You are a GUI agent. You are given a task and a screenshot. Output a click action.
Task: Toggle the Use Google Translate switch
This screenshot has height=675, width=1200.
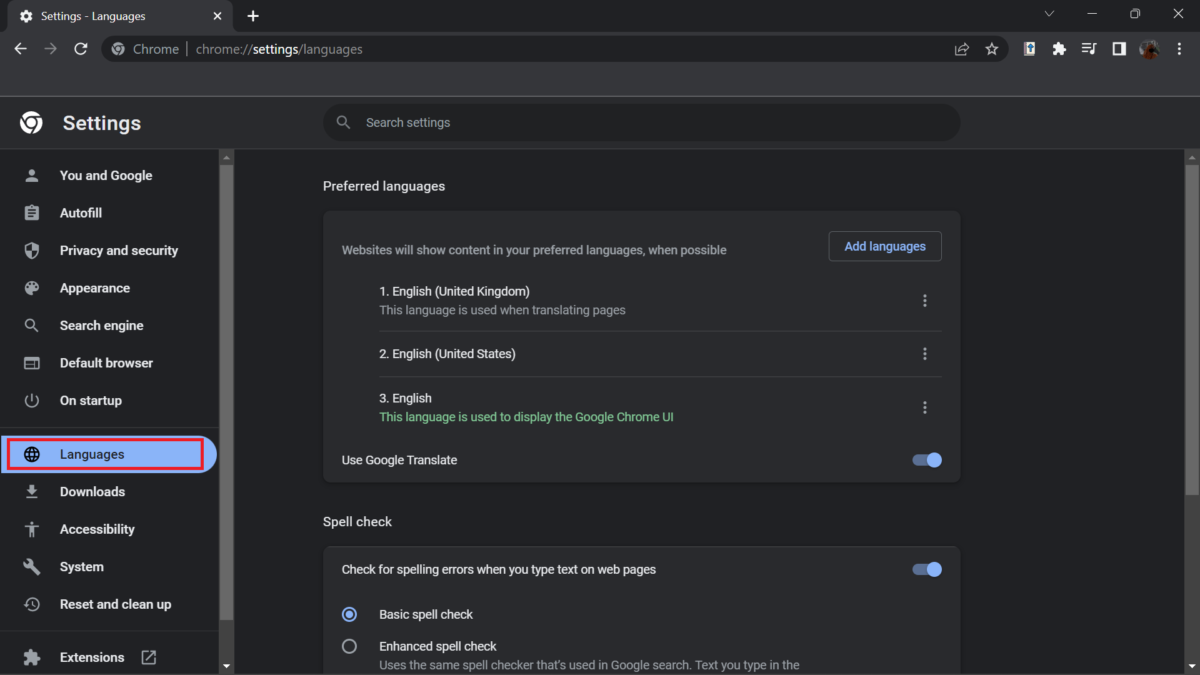tap(927, 460)
